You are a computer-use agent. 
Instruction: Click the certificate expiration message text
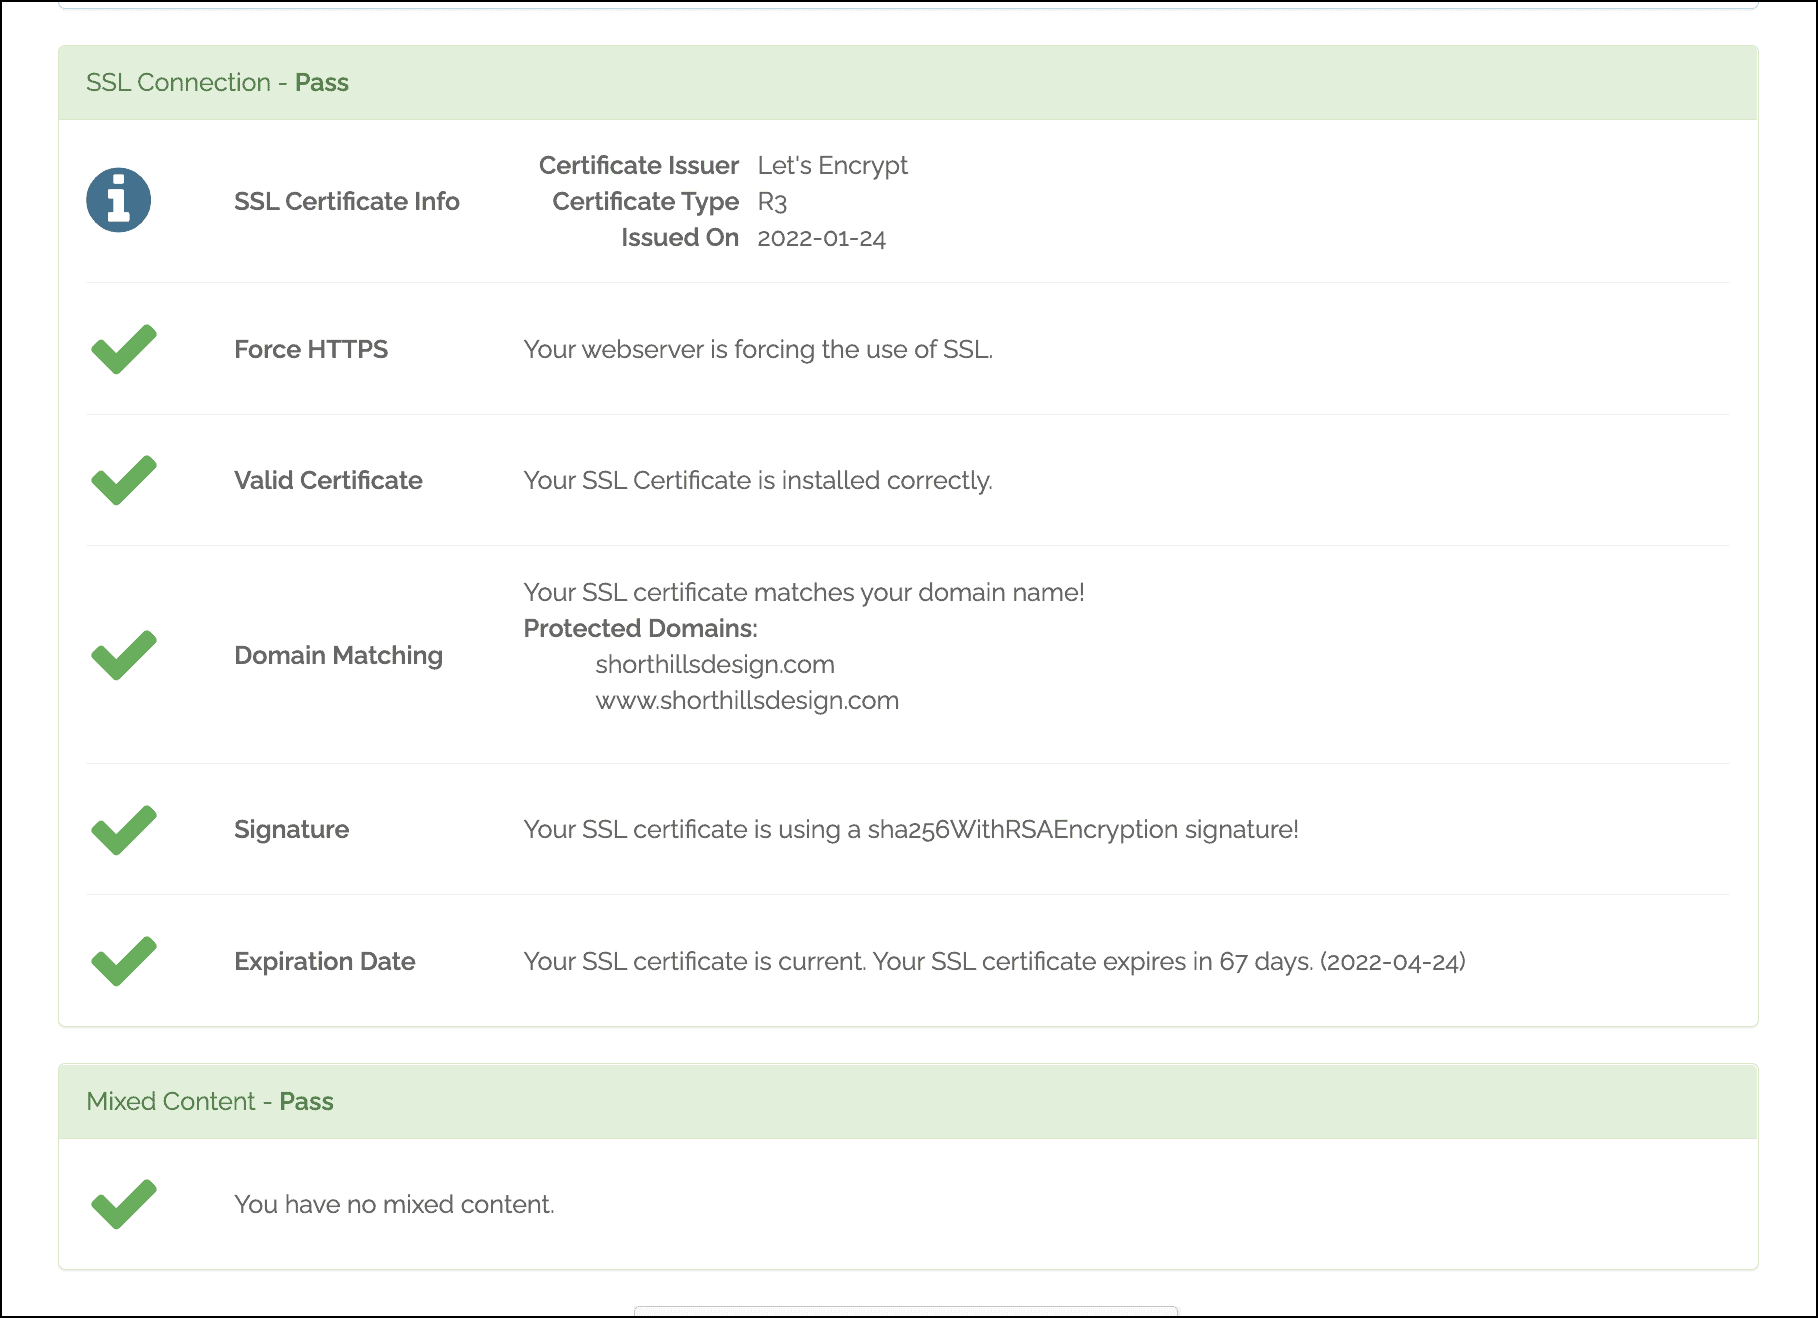994,961
